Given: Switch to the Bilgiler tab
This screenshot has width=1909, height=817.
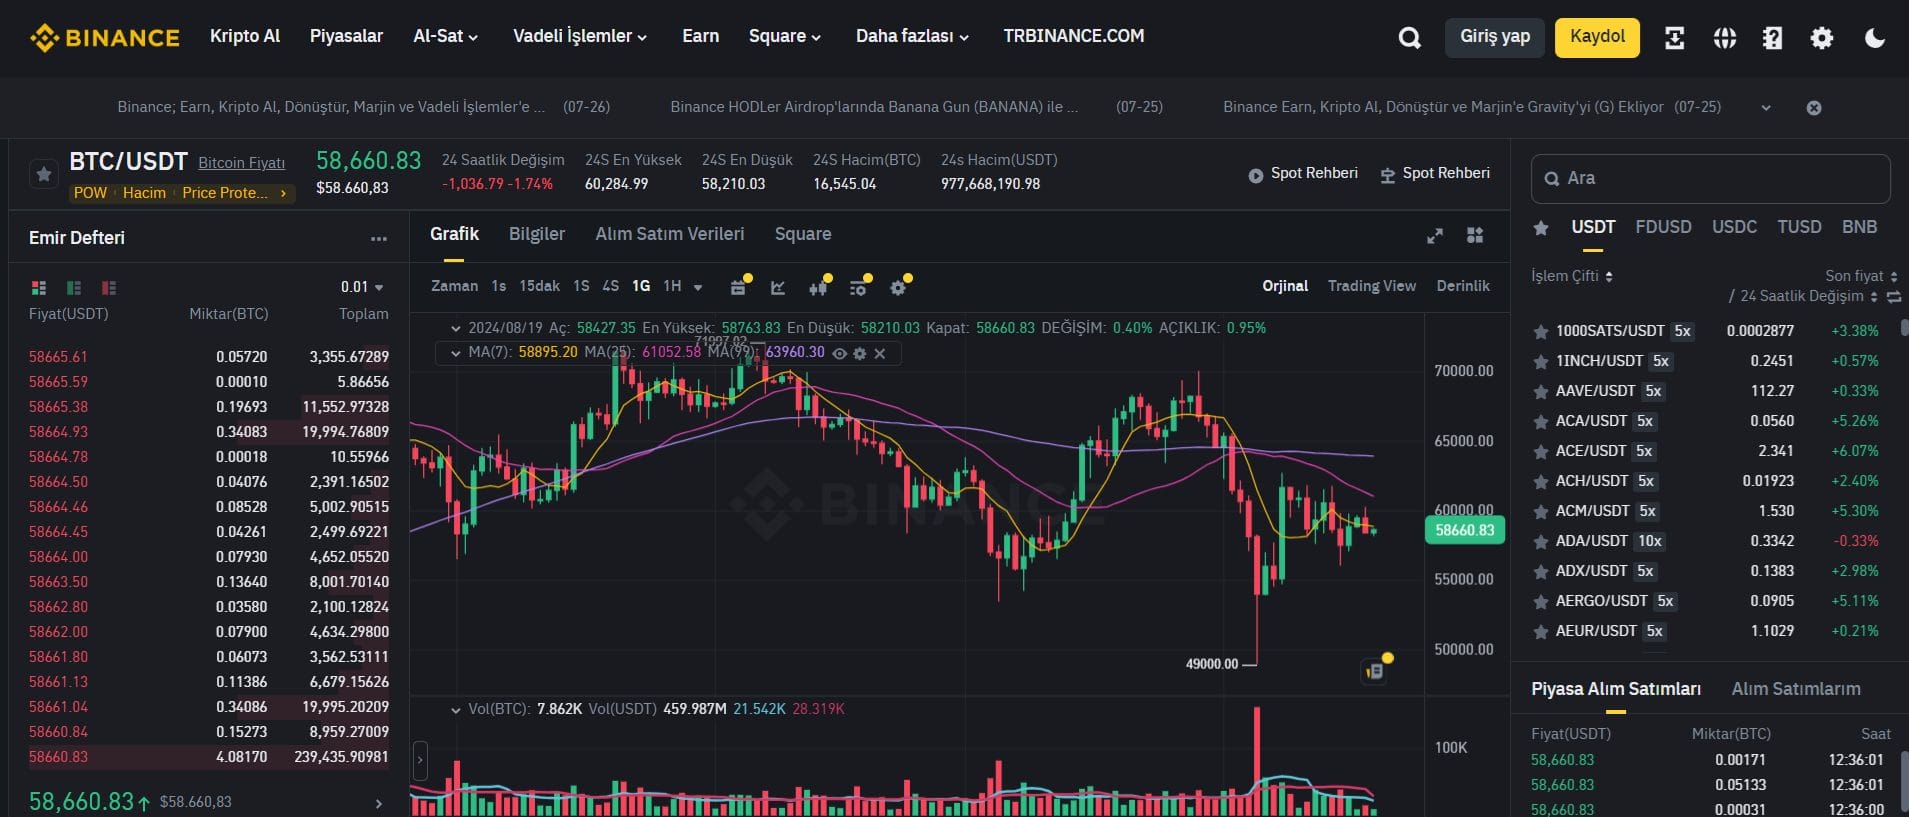Looking at the screenshot, I should (x=537, y=234).
